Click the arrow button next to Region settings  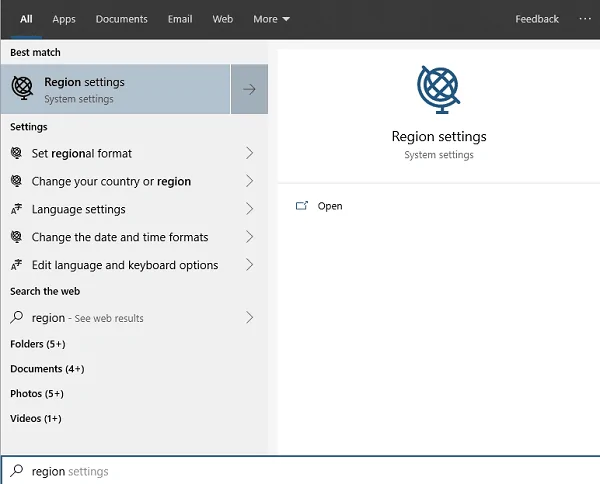[x=249, y=89]
